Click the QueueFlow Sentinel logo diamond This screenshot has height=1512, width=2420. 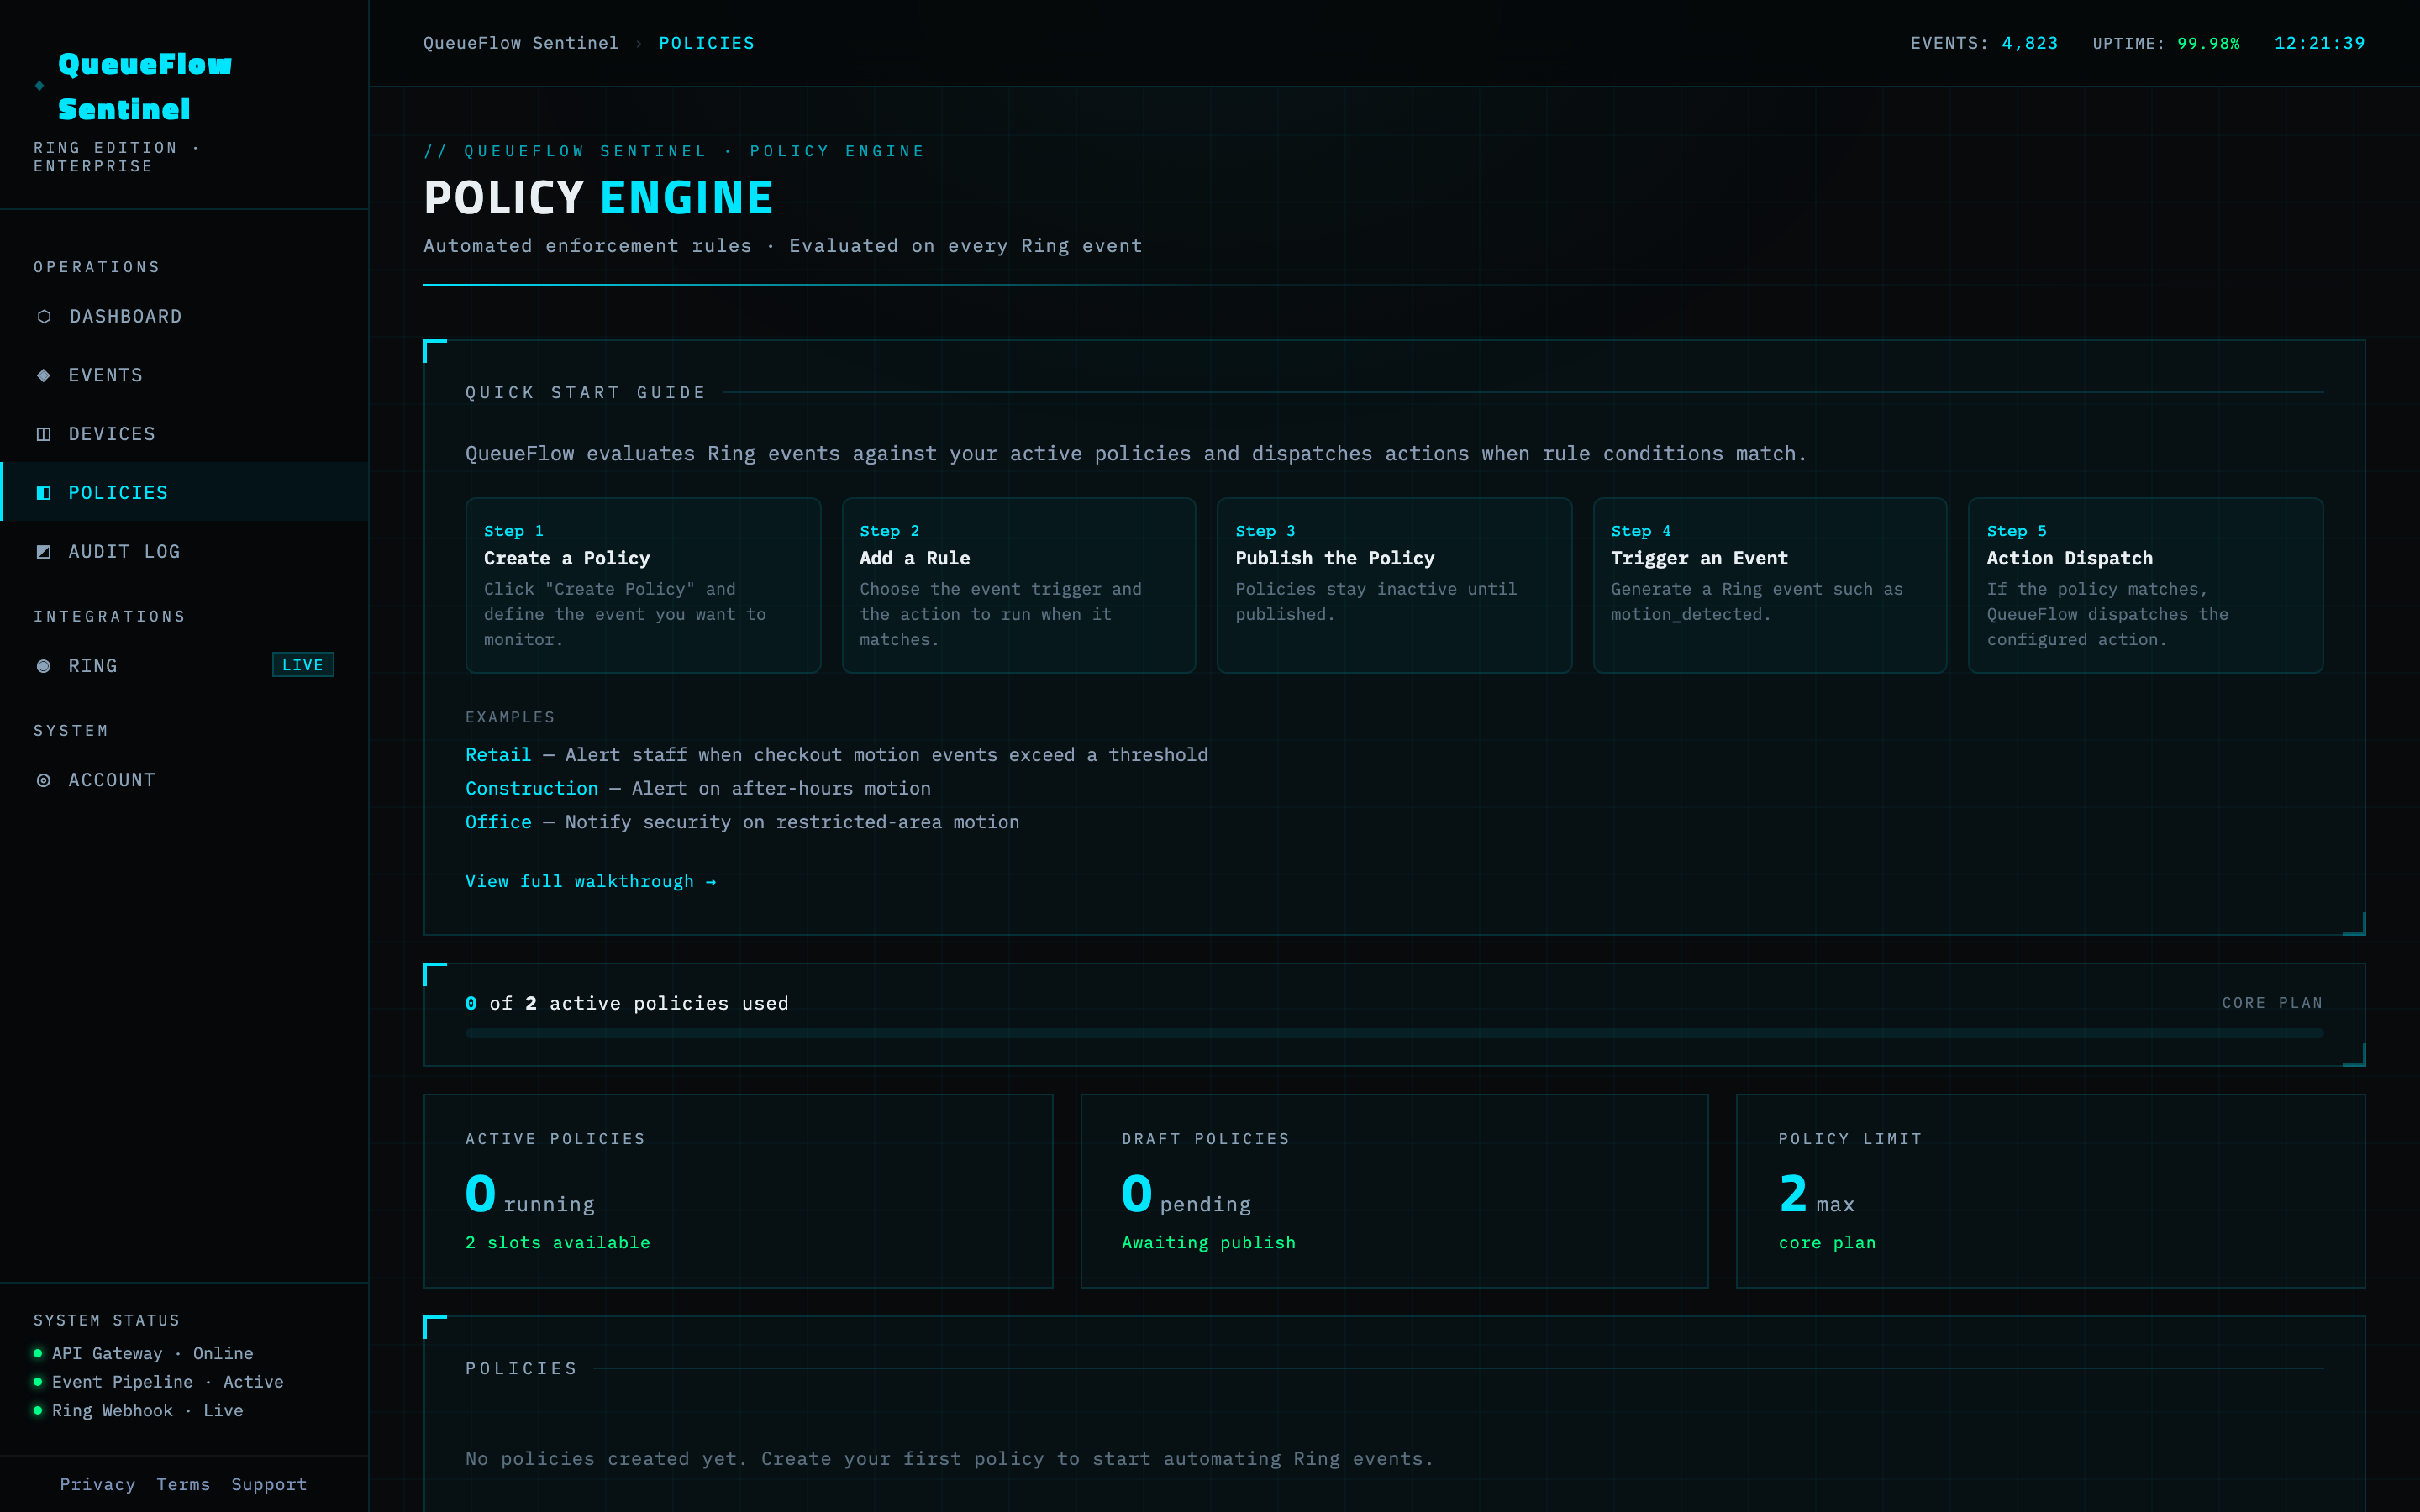[38, 87]
